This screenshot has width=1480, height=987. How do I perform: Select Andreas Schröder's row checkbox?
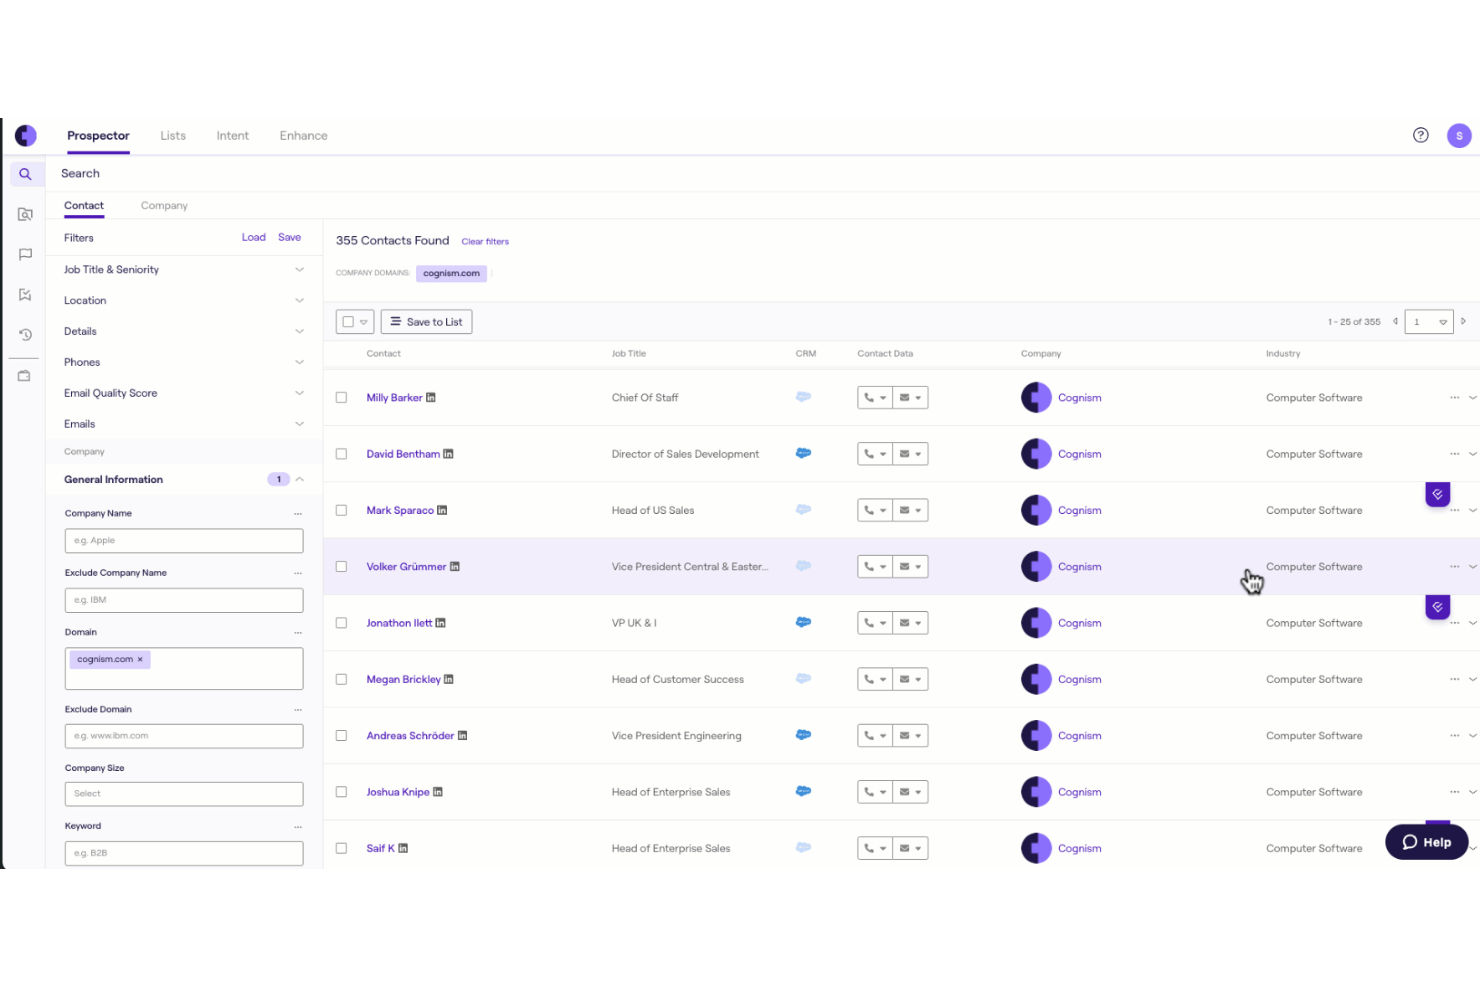tap(341, 736)
